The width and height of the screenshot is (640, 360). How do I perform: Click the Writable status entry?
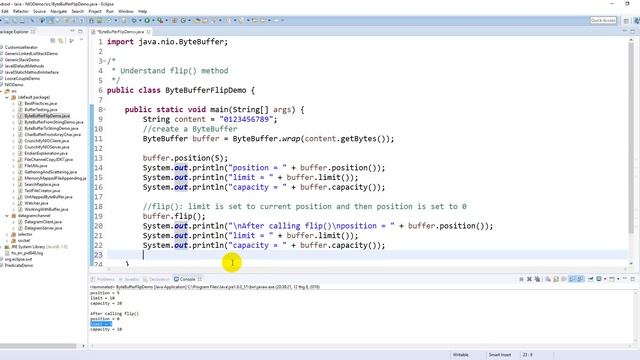[461, 355]
